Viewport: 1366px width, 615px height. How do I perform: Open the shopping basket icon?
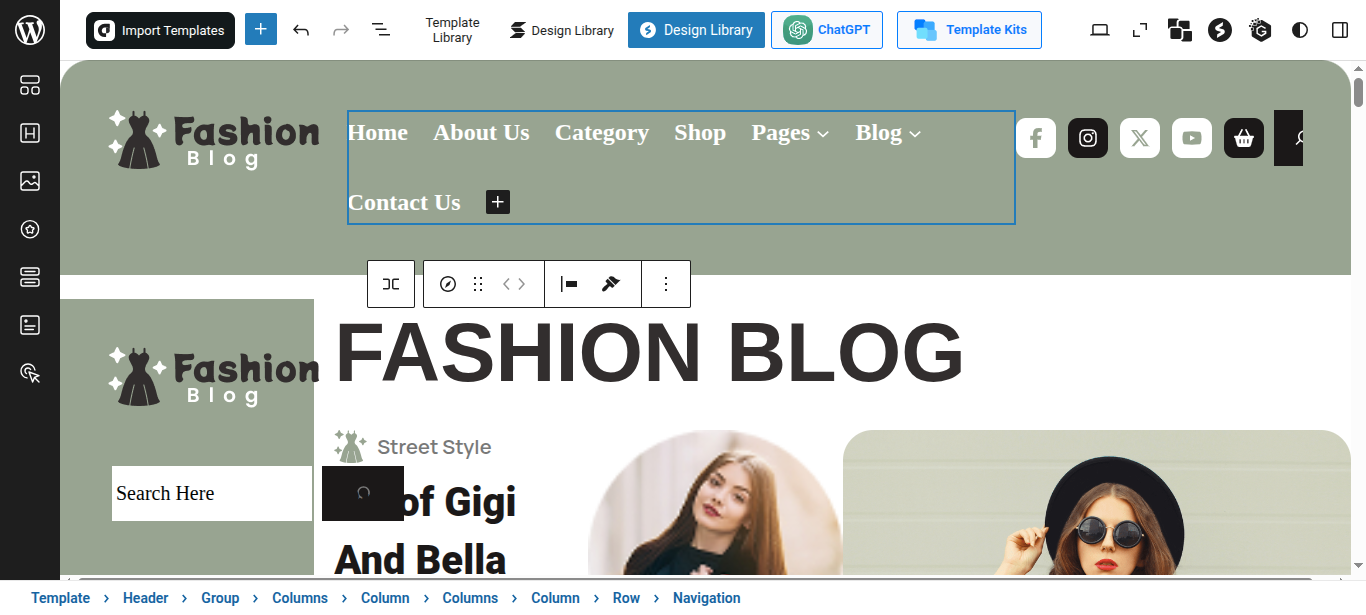(x=1244, y=138)
